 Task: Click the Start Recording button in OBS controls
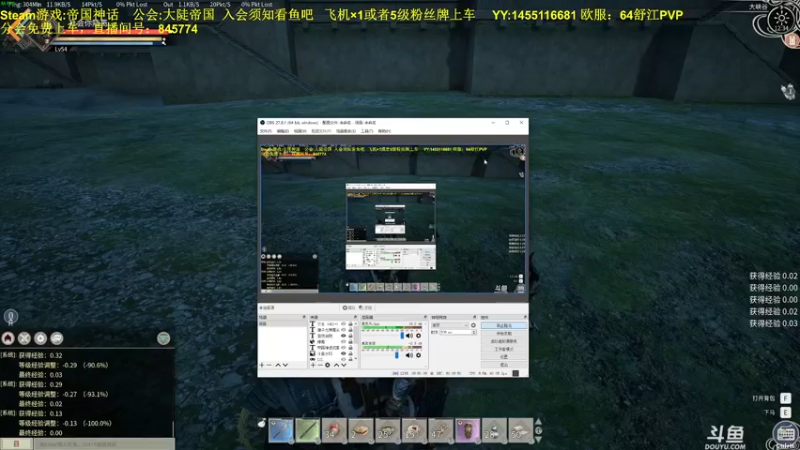pyautogui.click(x=504, y=333)
